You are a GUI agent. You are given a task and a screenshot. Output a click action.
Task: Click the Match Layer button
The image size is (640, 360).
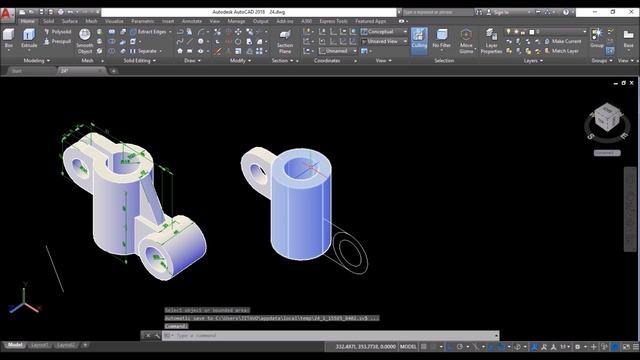pos(562,51)
